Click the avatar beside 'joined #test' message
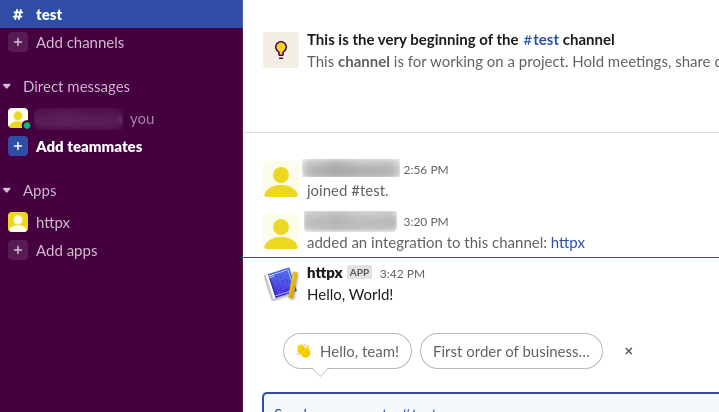Screen dimensions: 719x412 [x=281, y=179]
